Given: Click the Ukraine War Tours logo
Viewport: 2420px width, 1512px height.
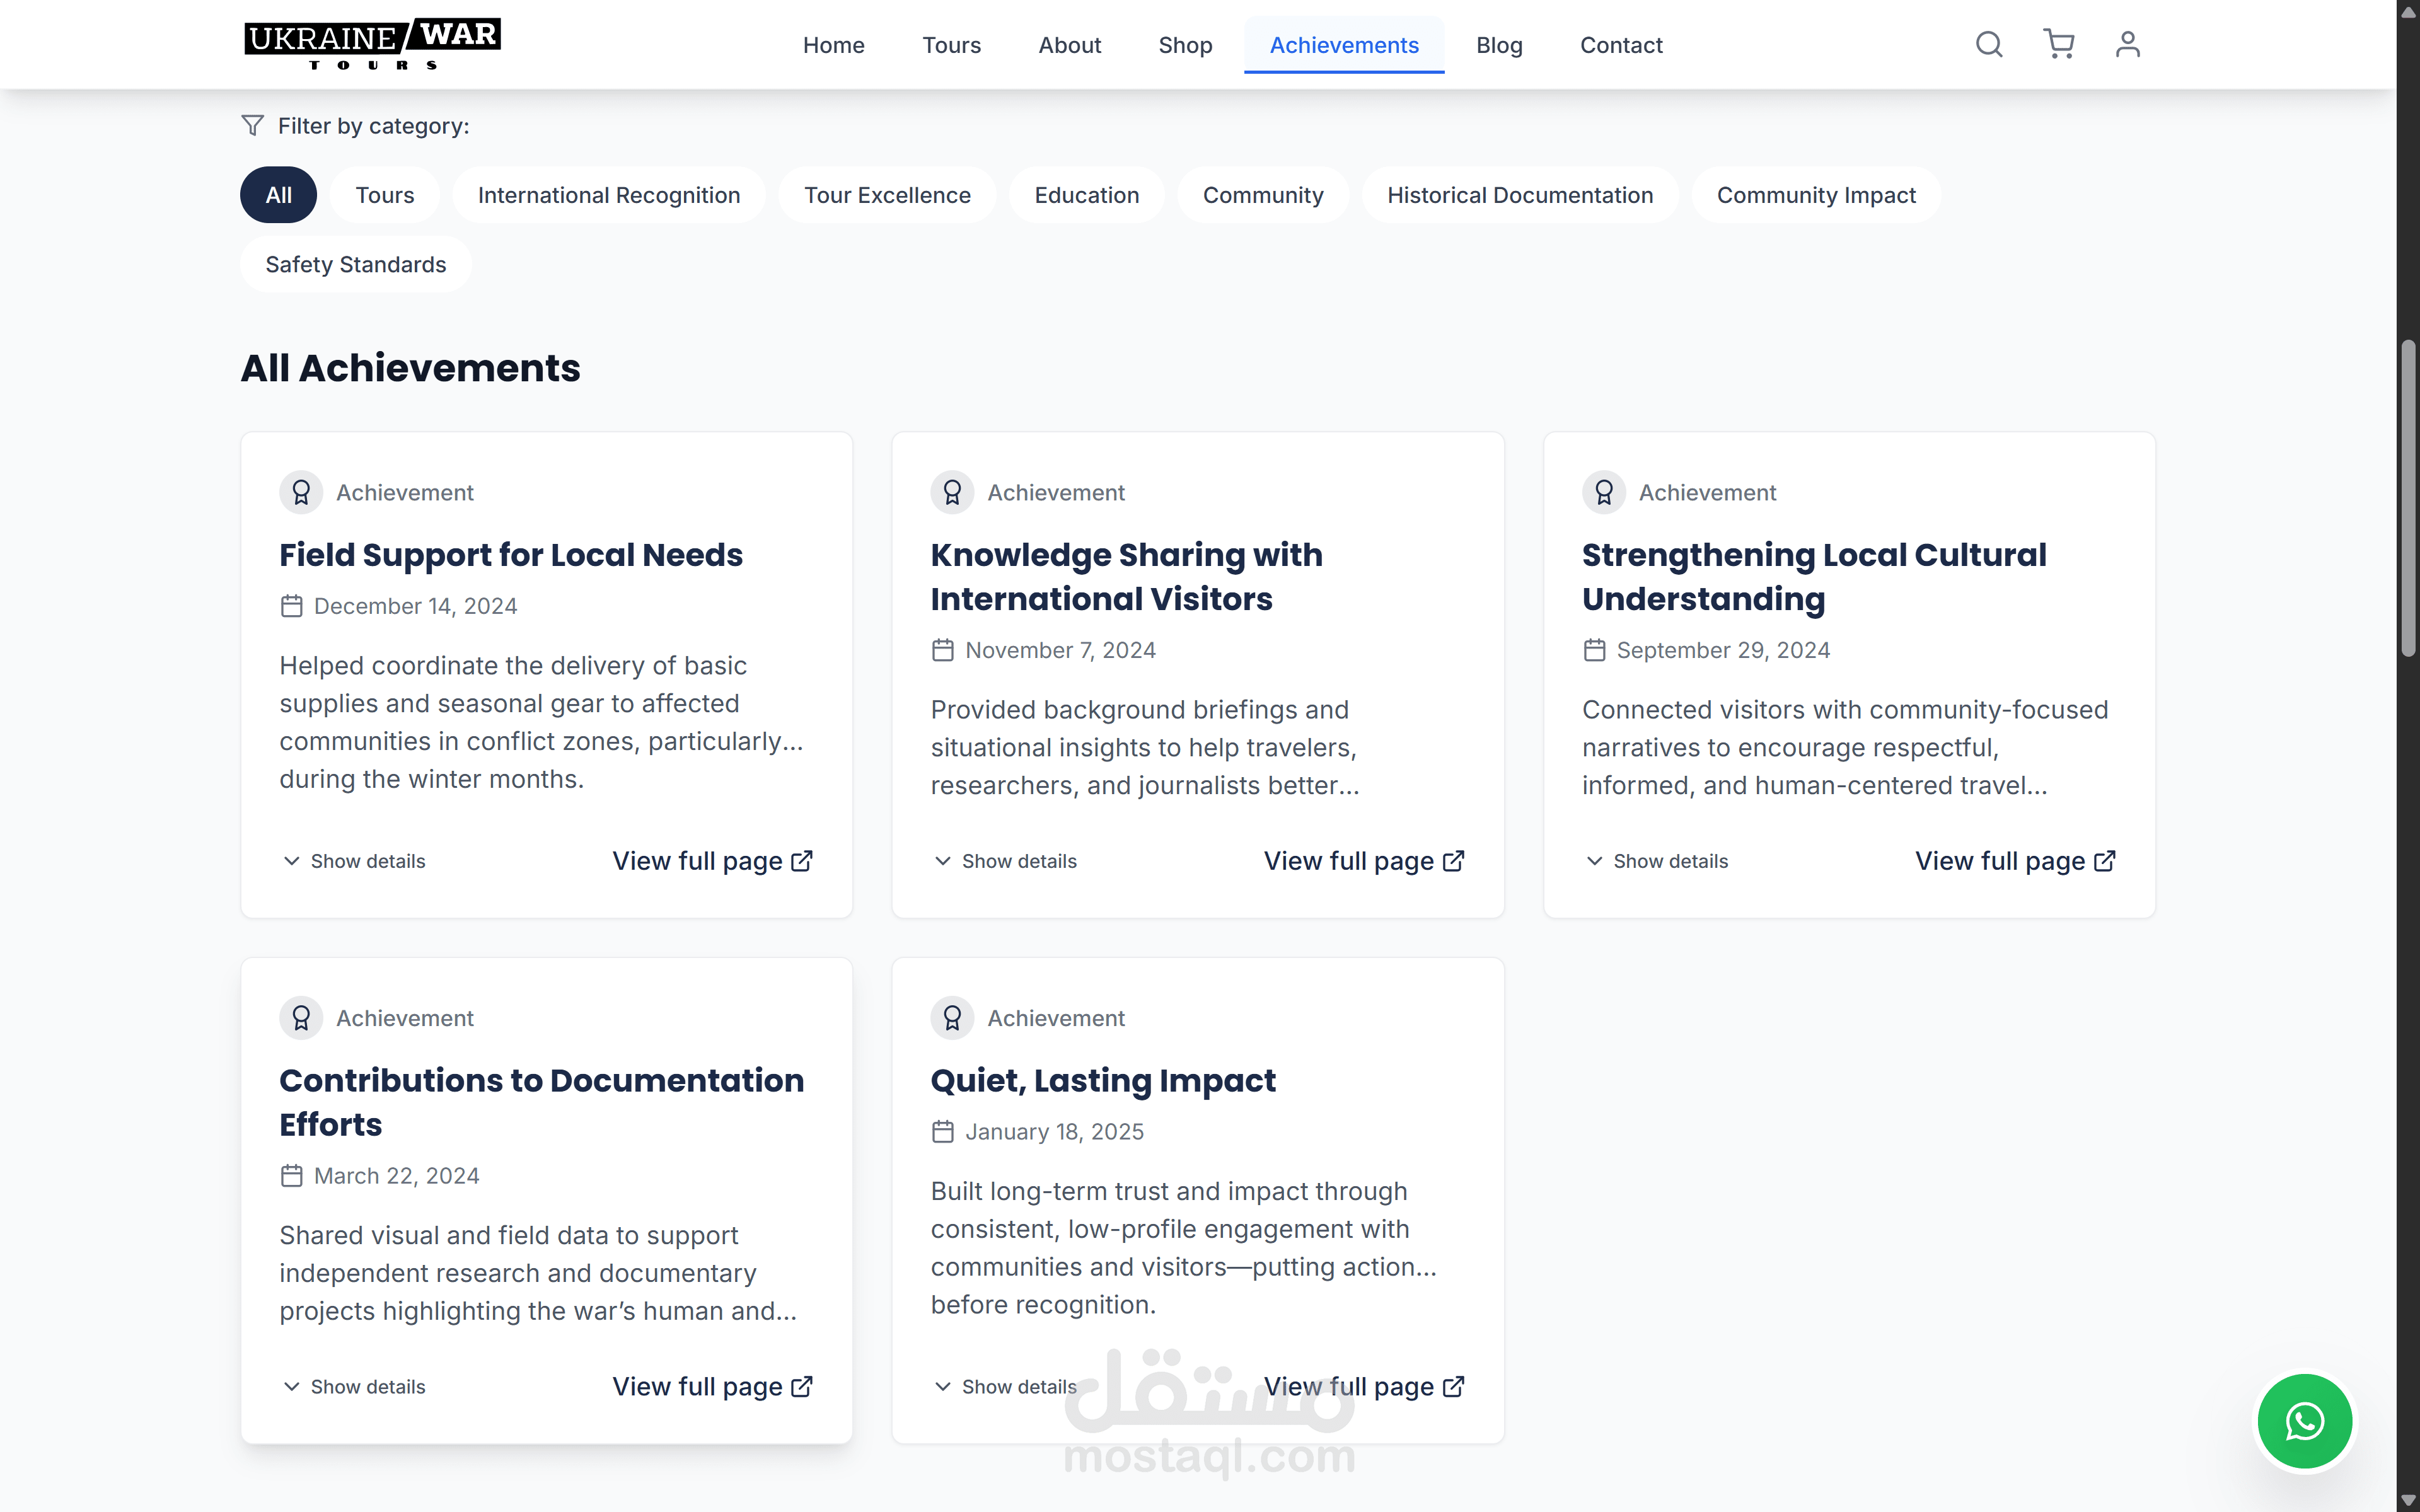Looking at the screenshot, I should [372, 44].
